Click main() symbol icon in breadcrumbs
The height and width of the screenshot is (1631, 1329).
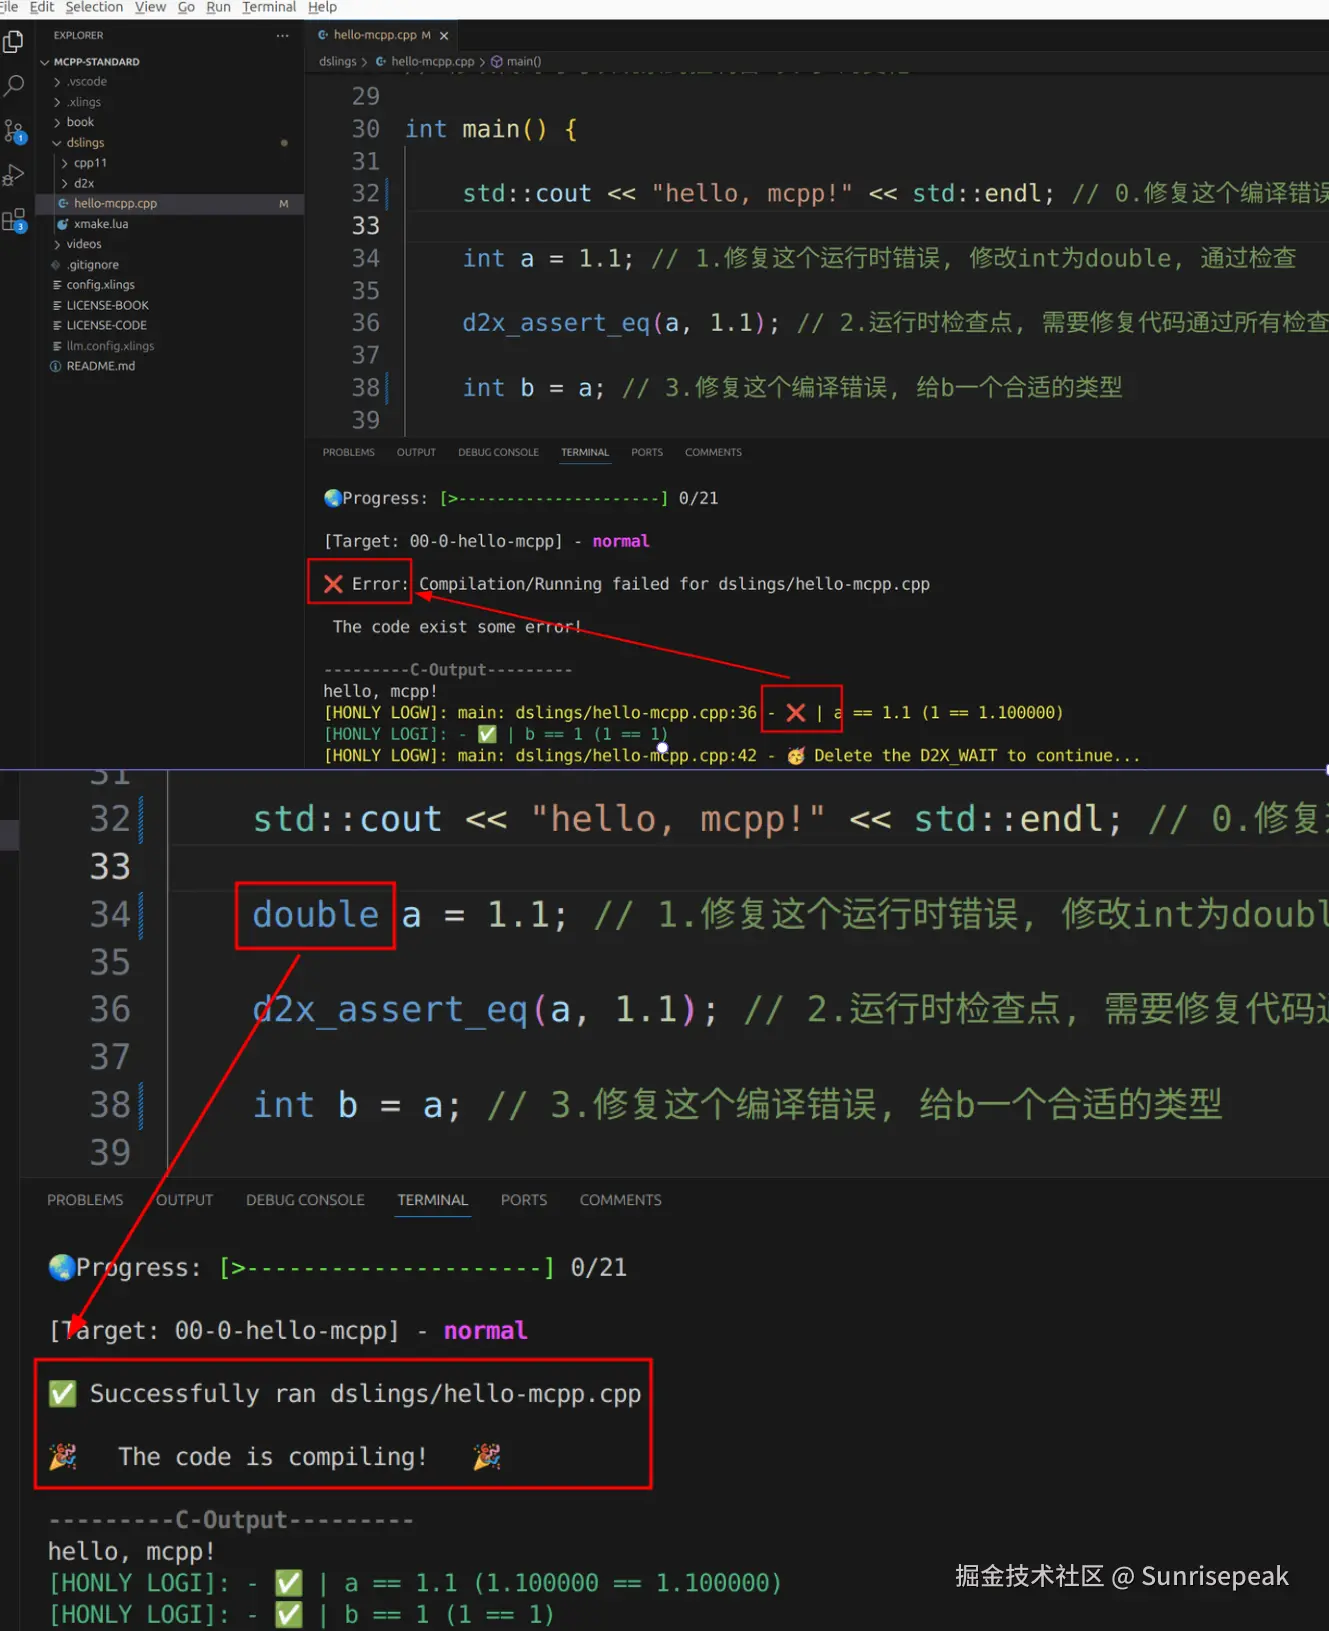(497, 62)
